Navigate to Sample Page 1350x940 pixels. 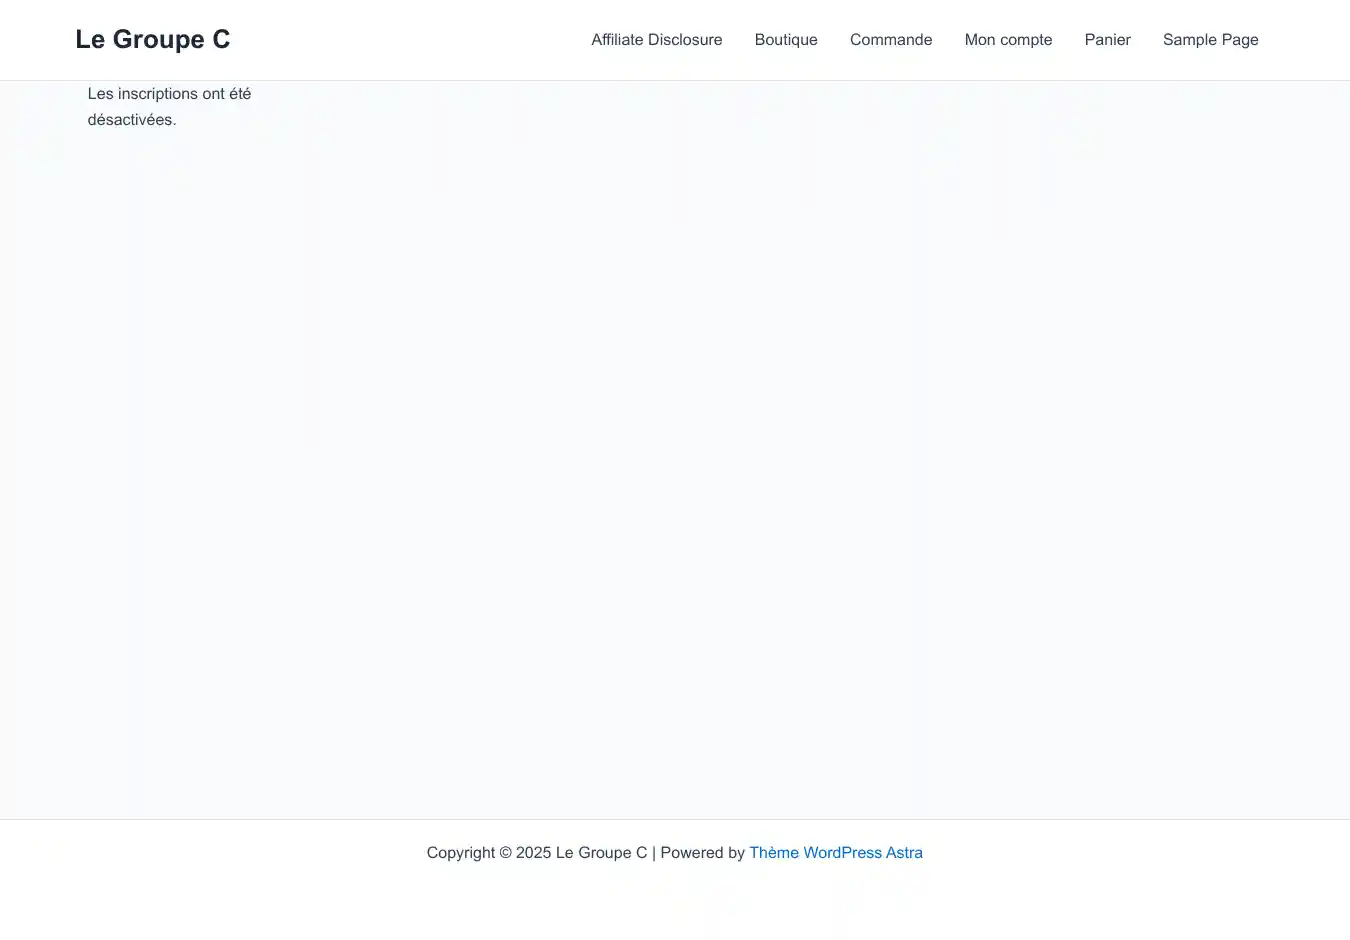tap(1210, 40)
